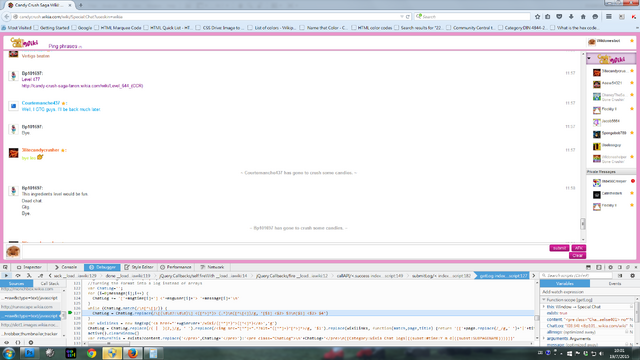Go to Firefox home page
Screen dimensions: 640x360
click(583, 17)
